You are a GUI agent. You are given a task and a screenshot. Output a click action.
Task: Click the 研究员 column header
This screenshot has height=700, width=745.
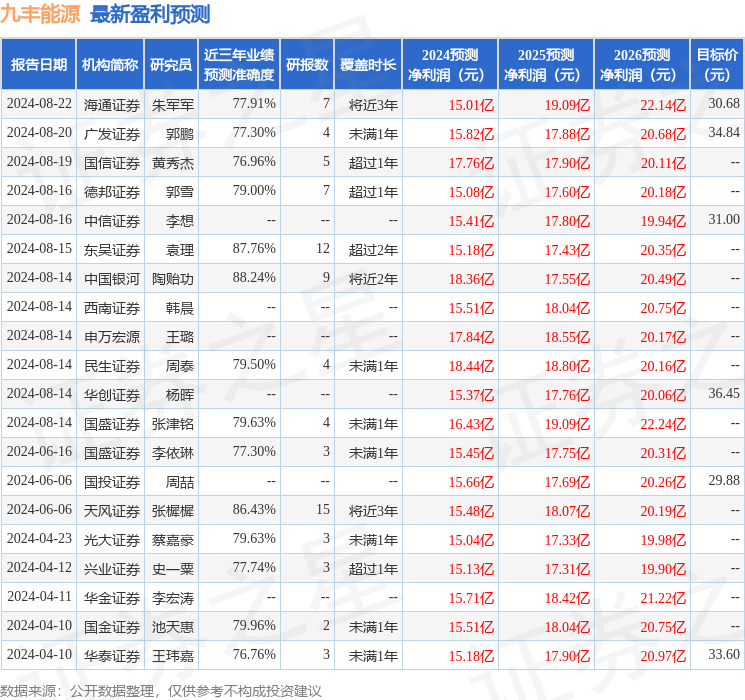(171, 65)
